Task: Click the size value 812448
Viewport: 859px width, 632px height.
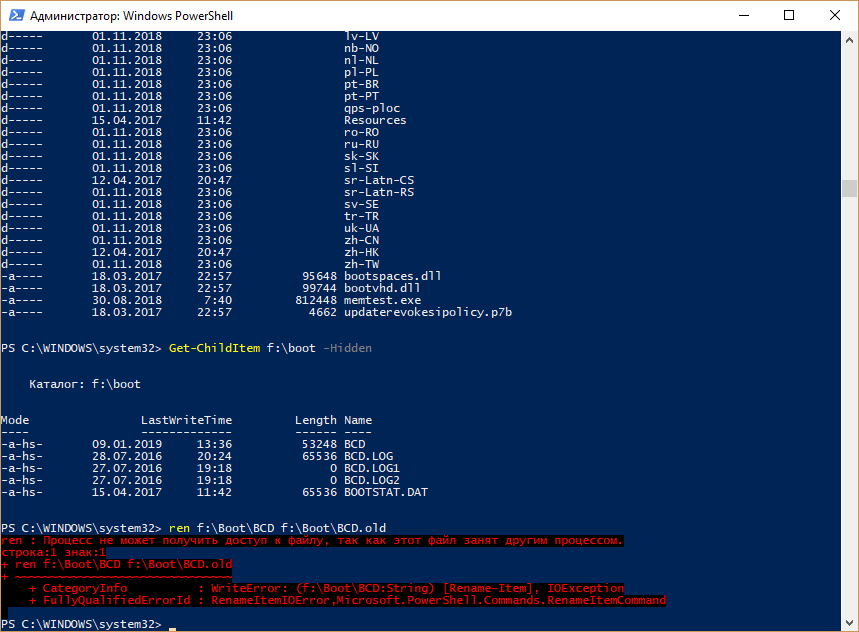Action: 316,300
